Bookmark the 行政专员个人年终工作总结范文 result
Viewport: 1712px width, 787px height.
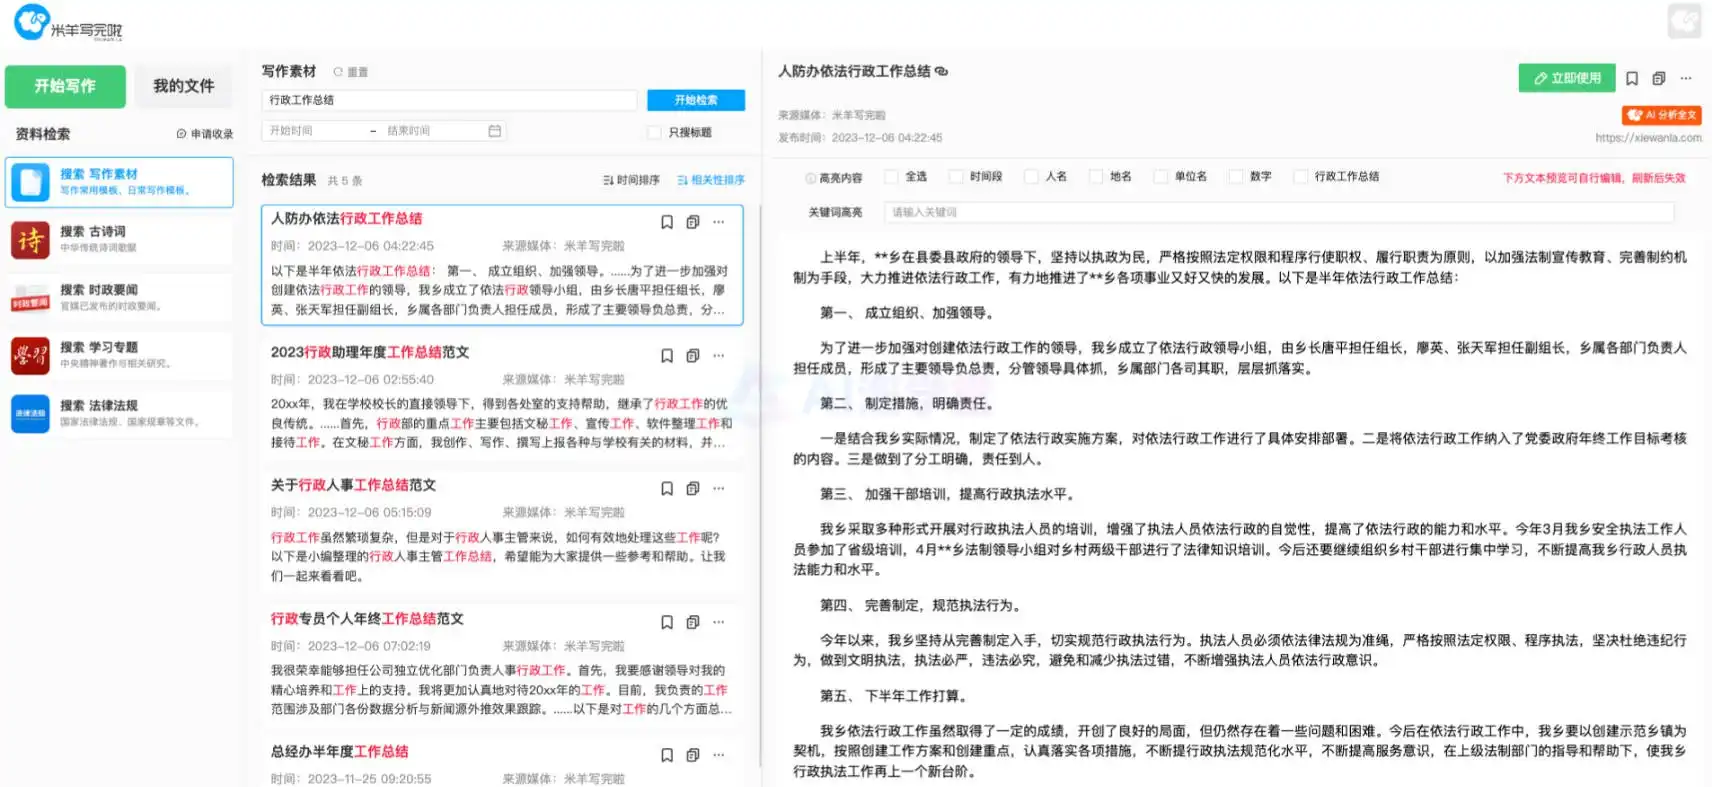coord(667,622)
